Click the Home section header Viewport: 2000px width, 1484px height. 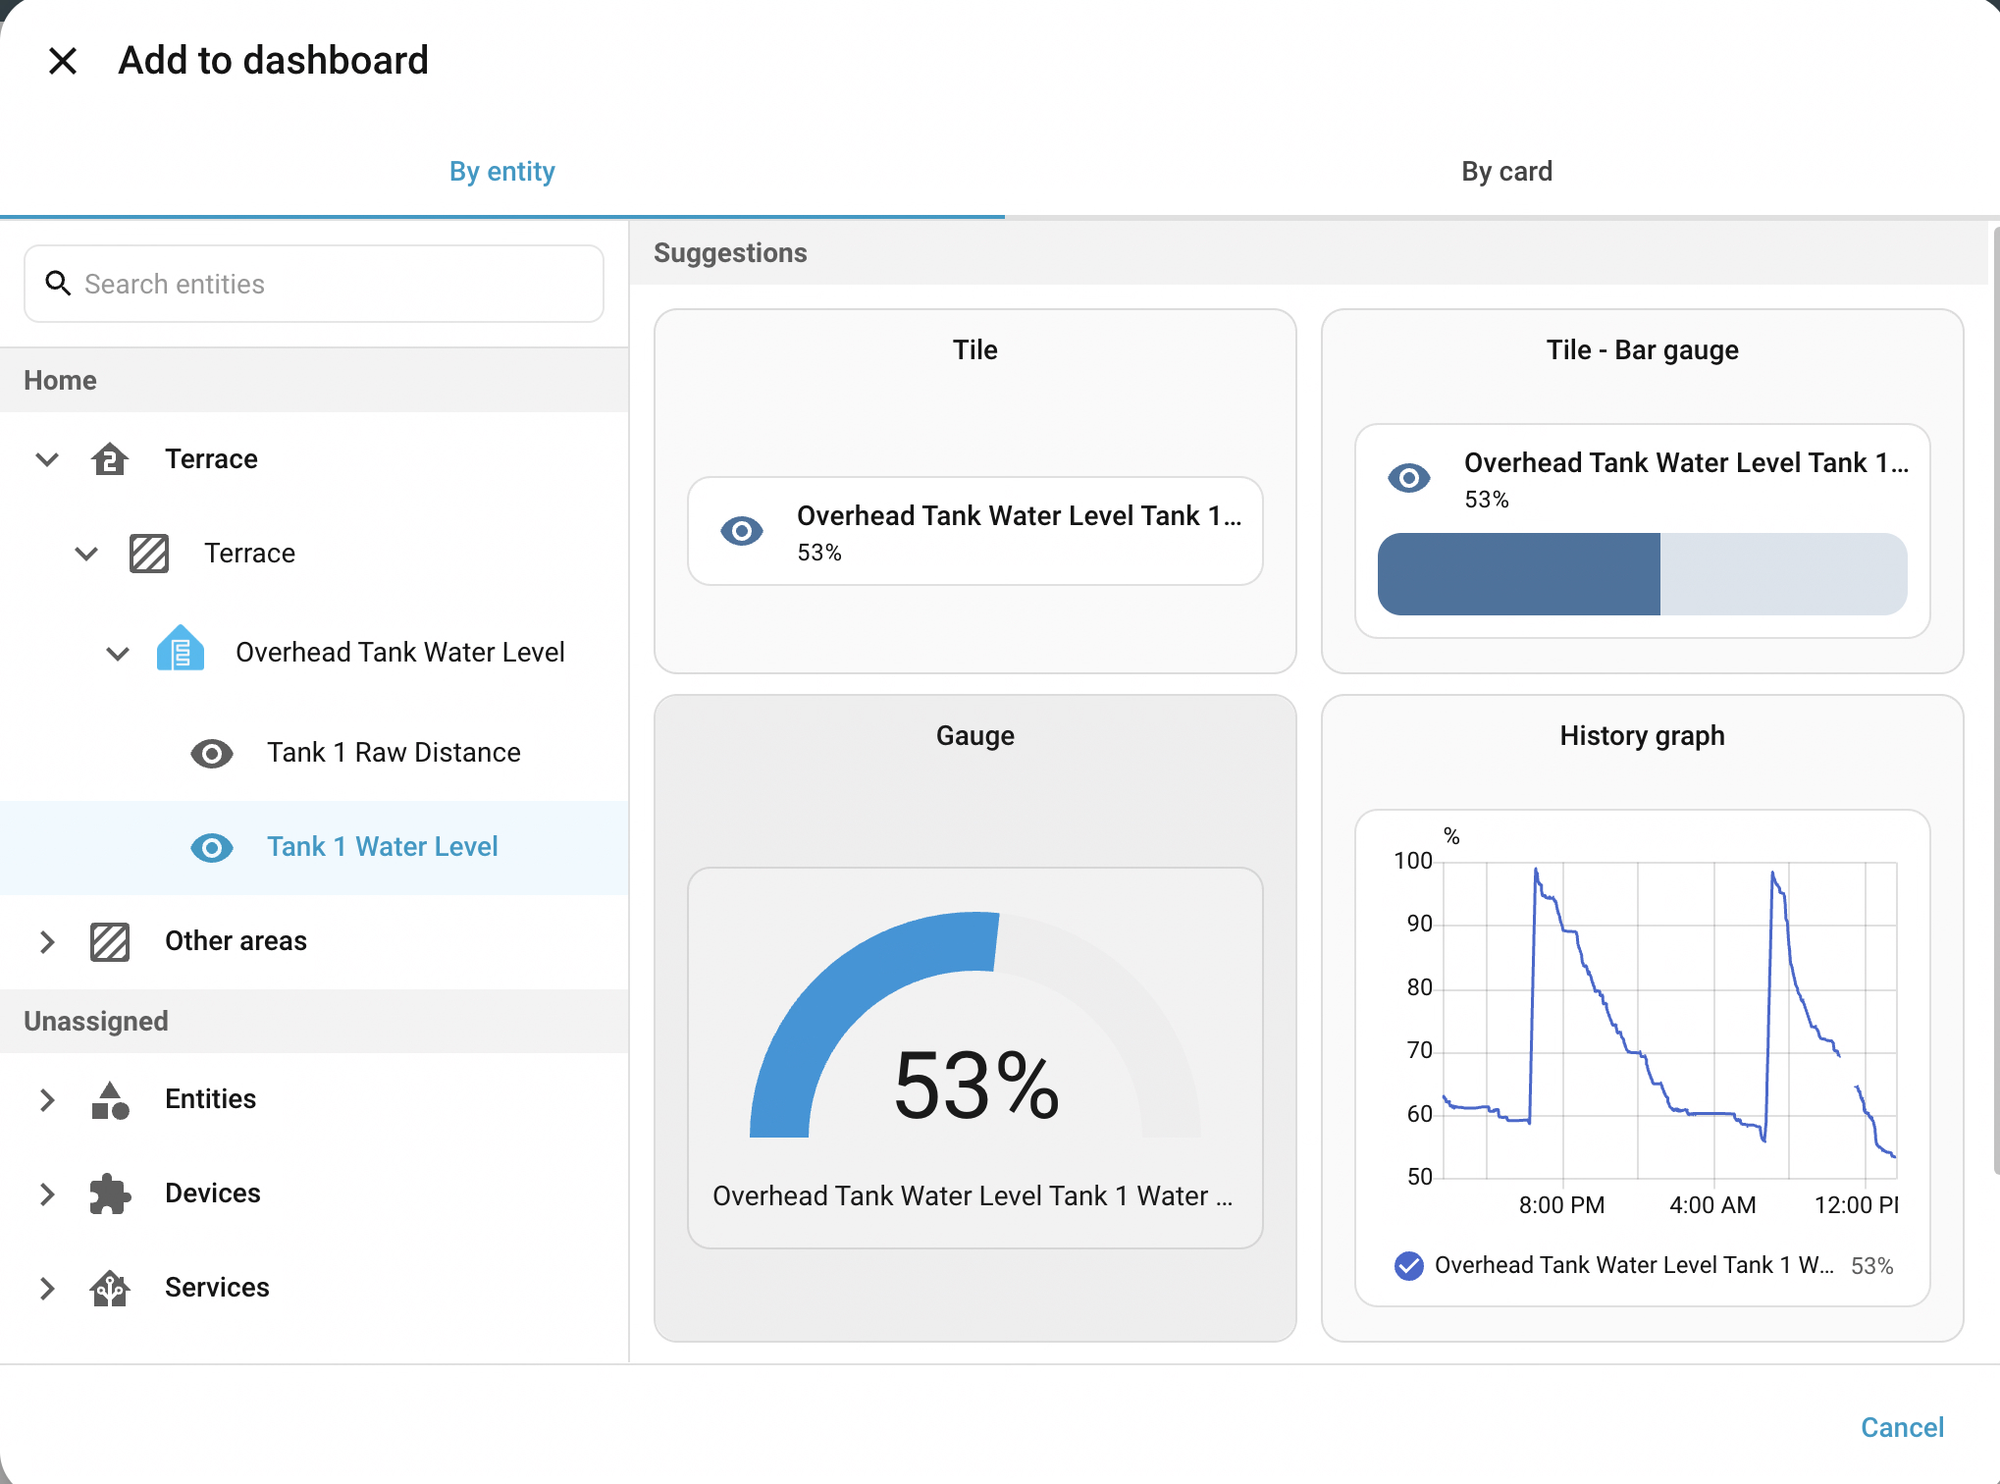click(314, 381)
